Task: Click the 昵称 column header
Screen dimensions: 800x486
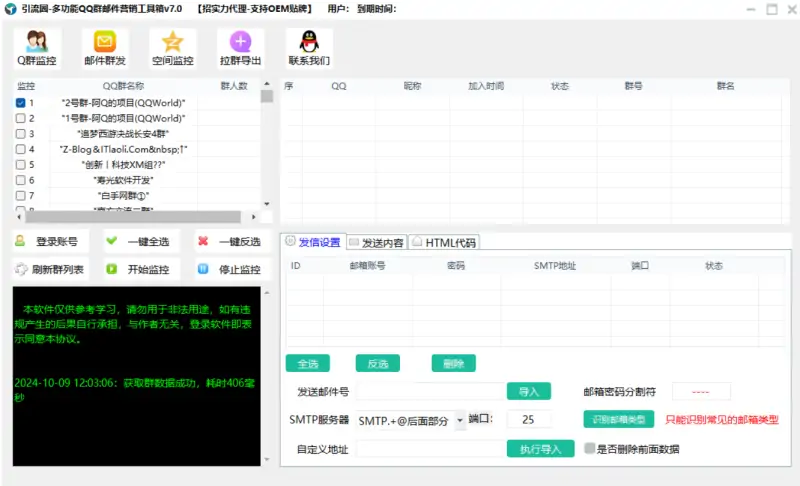Action: (412, 86)
